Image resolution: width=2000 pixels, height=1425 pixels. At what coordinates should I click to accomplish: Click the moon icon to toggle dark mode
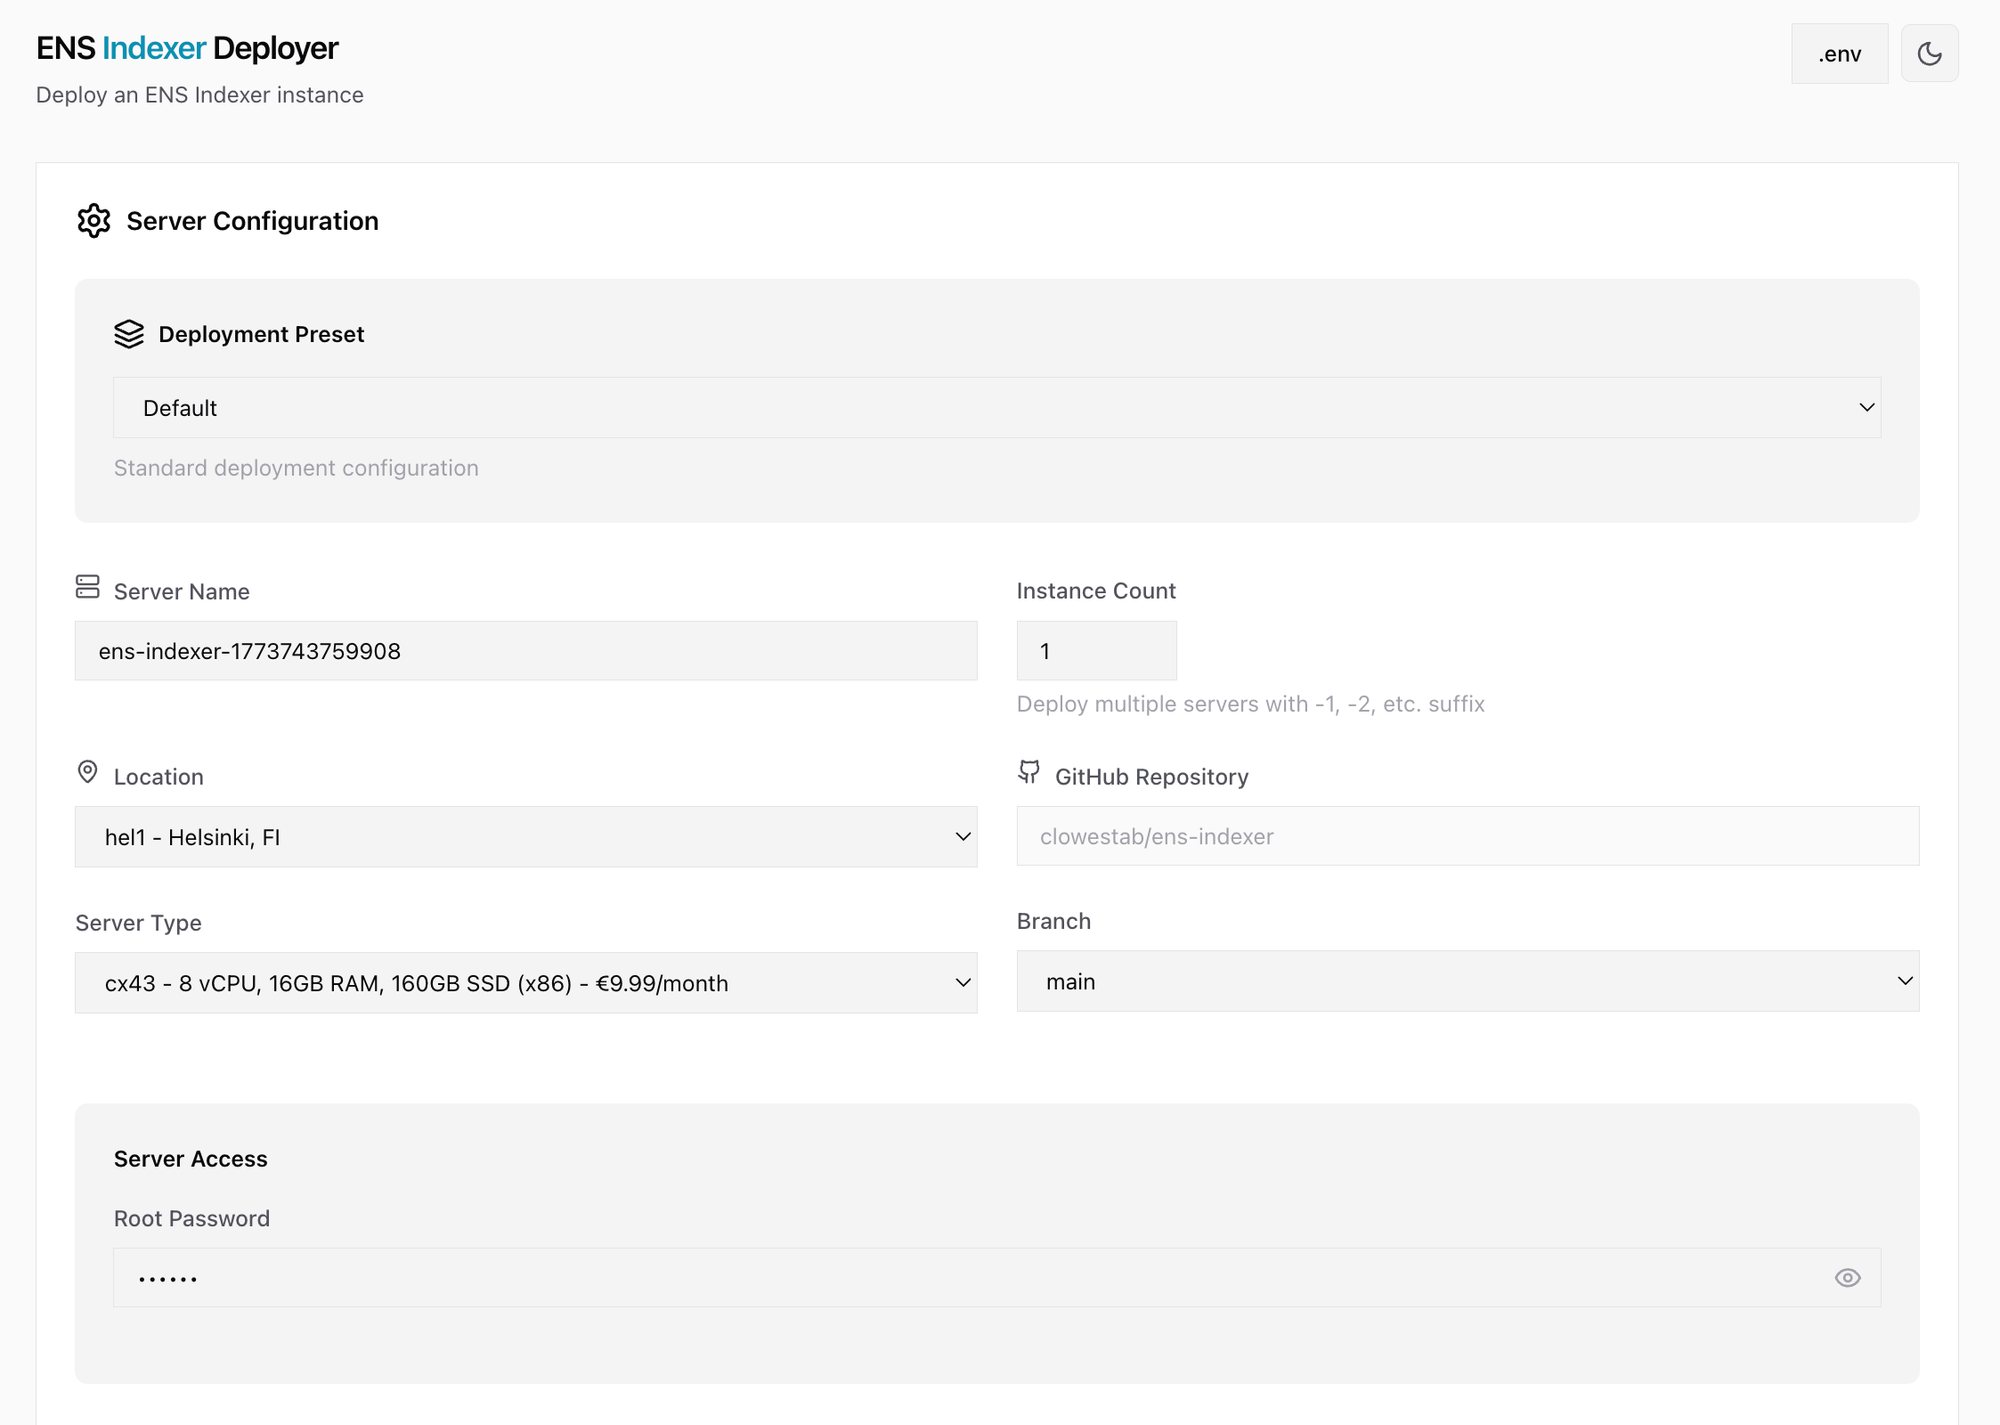(x=1929, y=53)
